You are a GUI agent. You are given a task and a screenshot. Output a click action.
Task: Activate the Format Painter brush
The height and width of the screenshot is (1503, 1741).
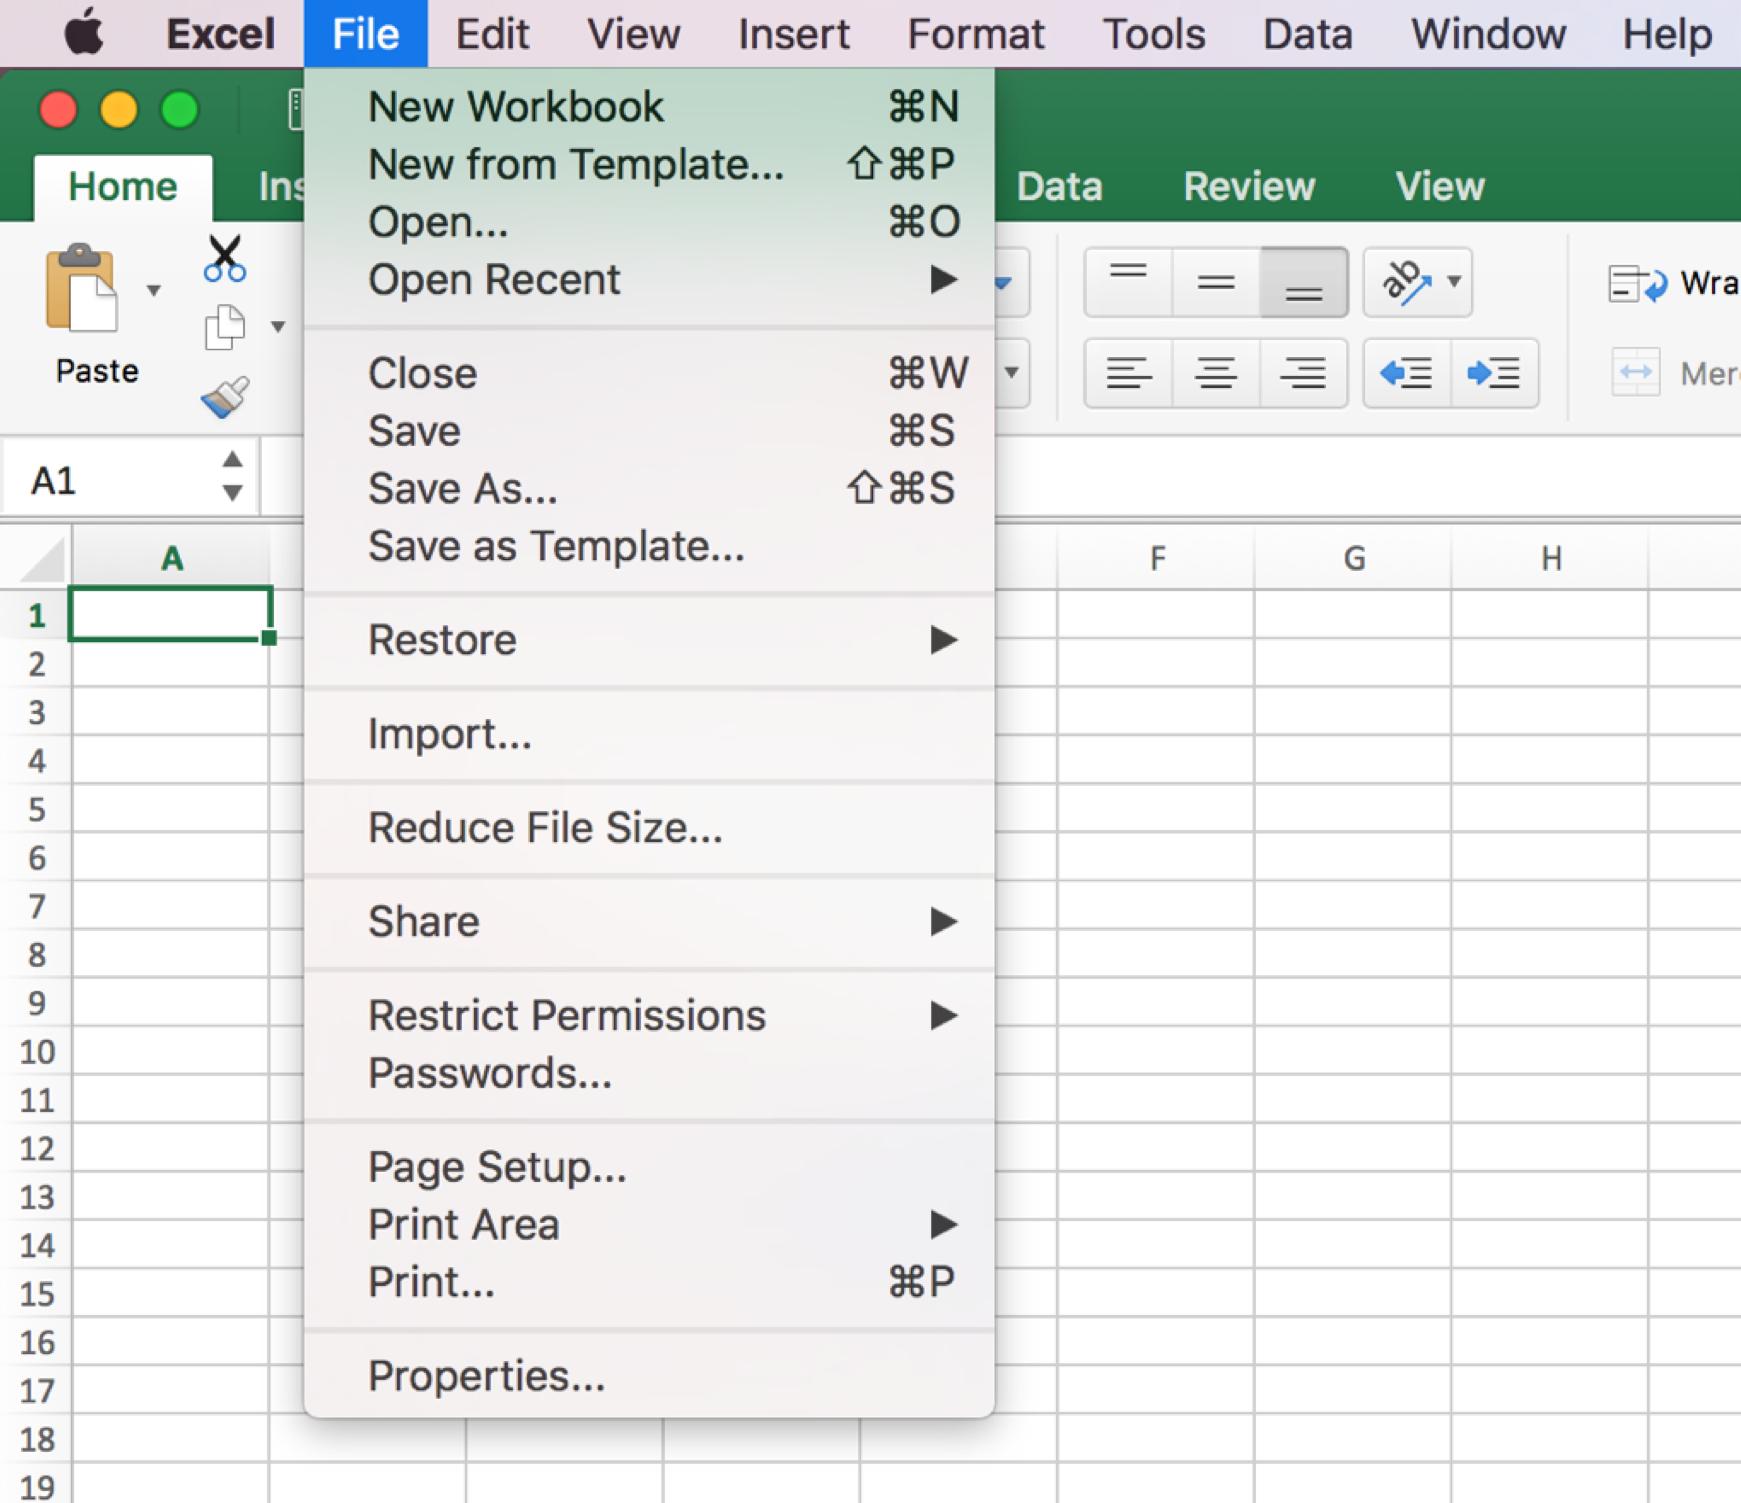pyautogui.click(x=225, y=396)
